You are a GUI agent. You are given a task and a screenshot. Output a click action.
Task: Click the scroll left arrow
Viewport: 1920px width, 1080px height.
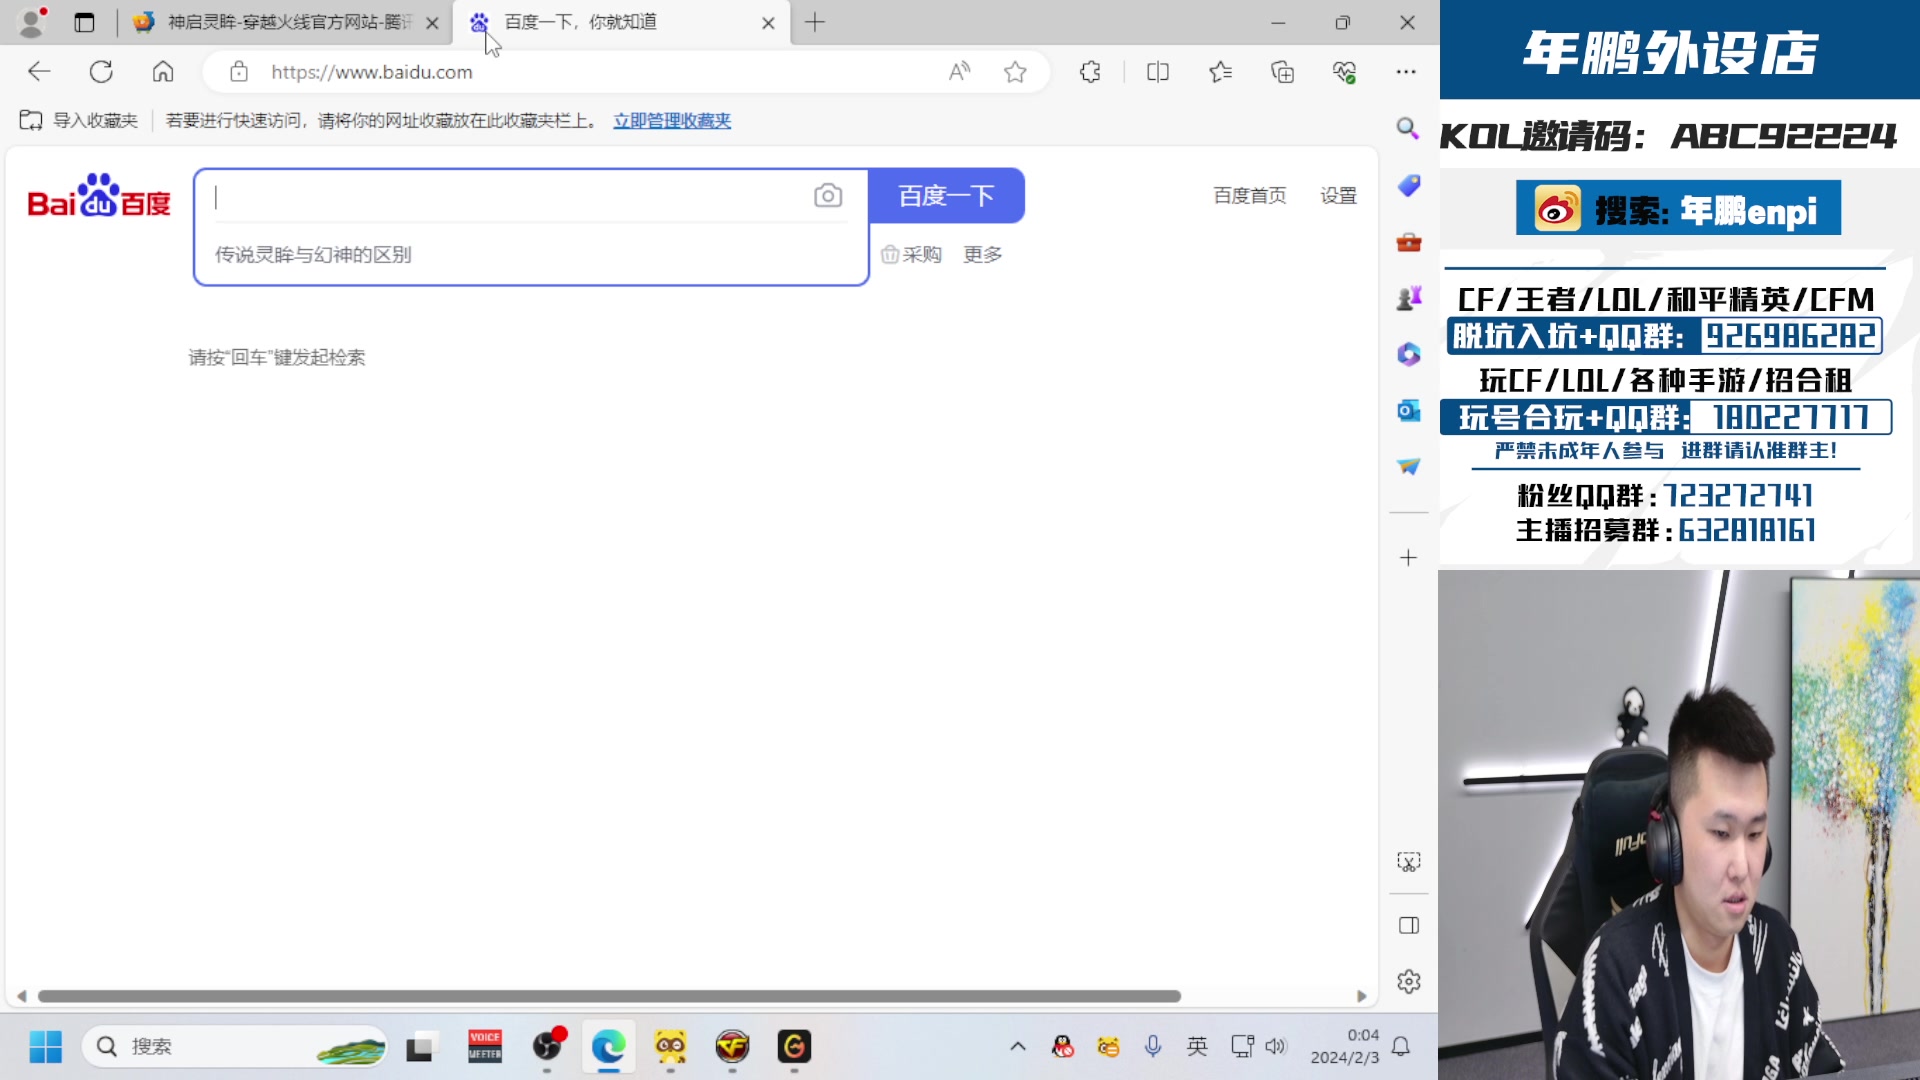tap(21, 996)
